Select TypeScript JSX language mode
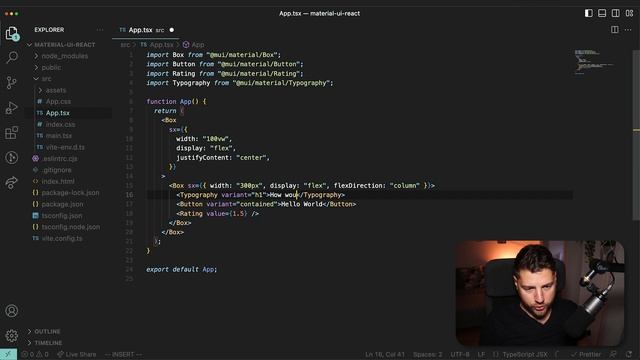The image size is (640, 360). [x=525, y=354]
